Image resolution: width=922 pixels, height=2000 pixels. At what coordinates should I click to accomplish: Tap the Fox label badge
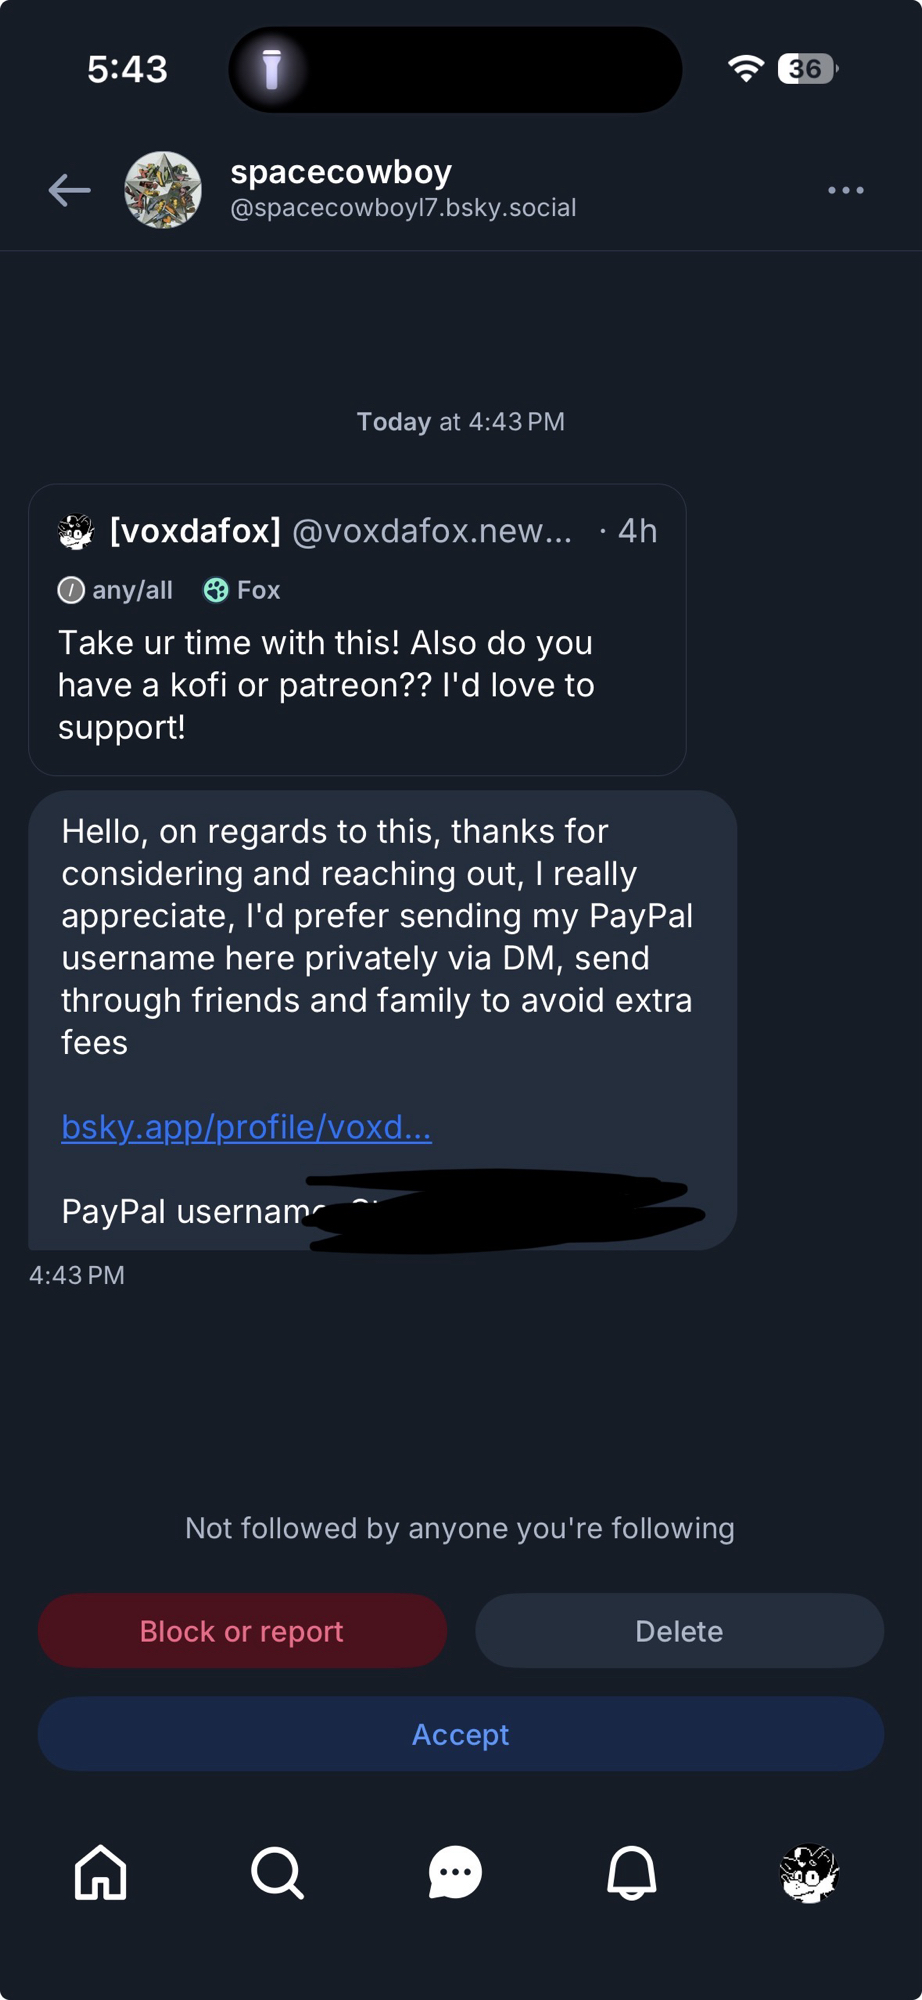[x=242, y=590]
